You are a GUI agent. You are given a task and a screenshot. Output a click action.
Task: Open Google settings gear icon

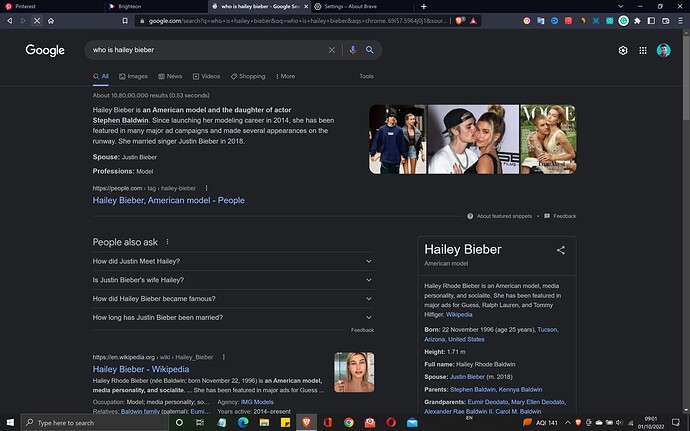pyautogui.click(x=623, y=50)
